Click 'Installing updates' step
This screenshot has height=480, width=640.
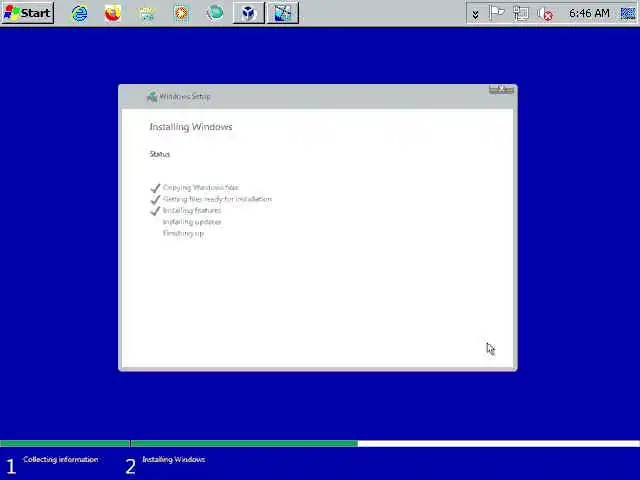(x=192, y=222)
